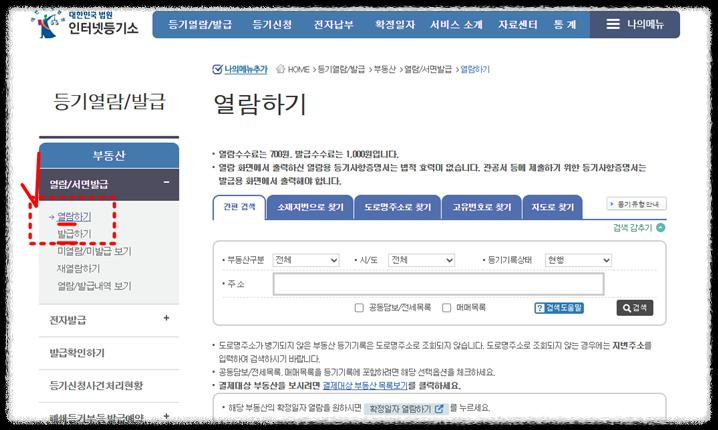
Task: Expand the 전자발급 section
Action: point(166,318)
